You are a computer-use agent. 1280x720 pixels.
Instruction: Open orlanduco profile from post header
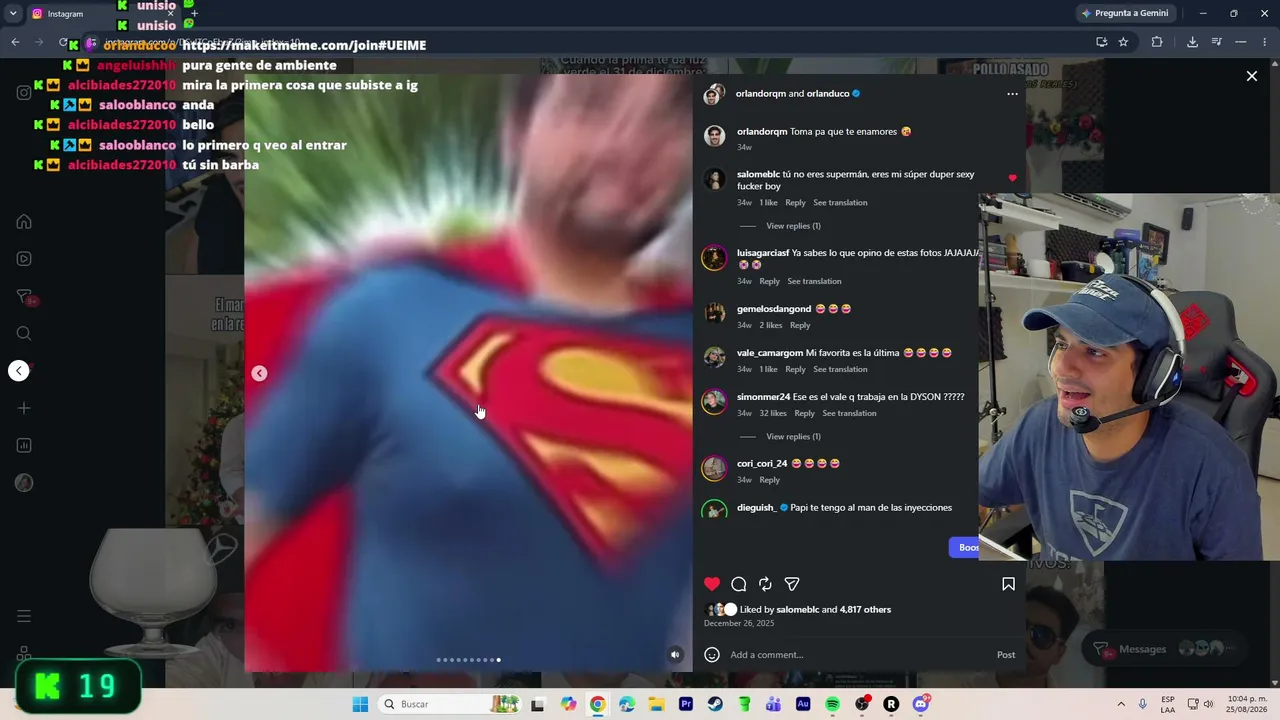point(827,94)
